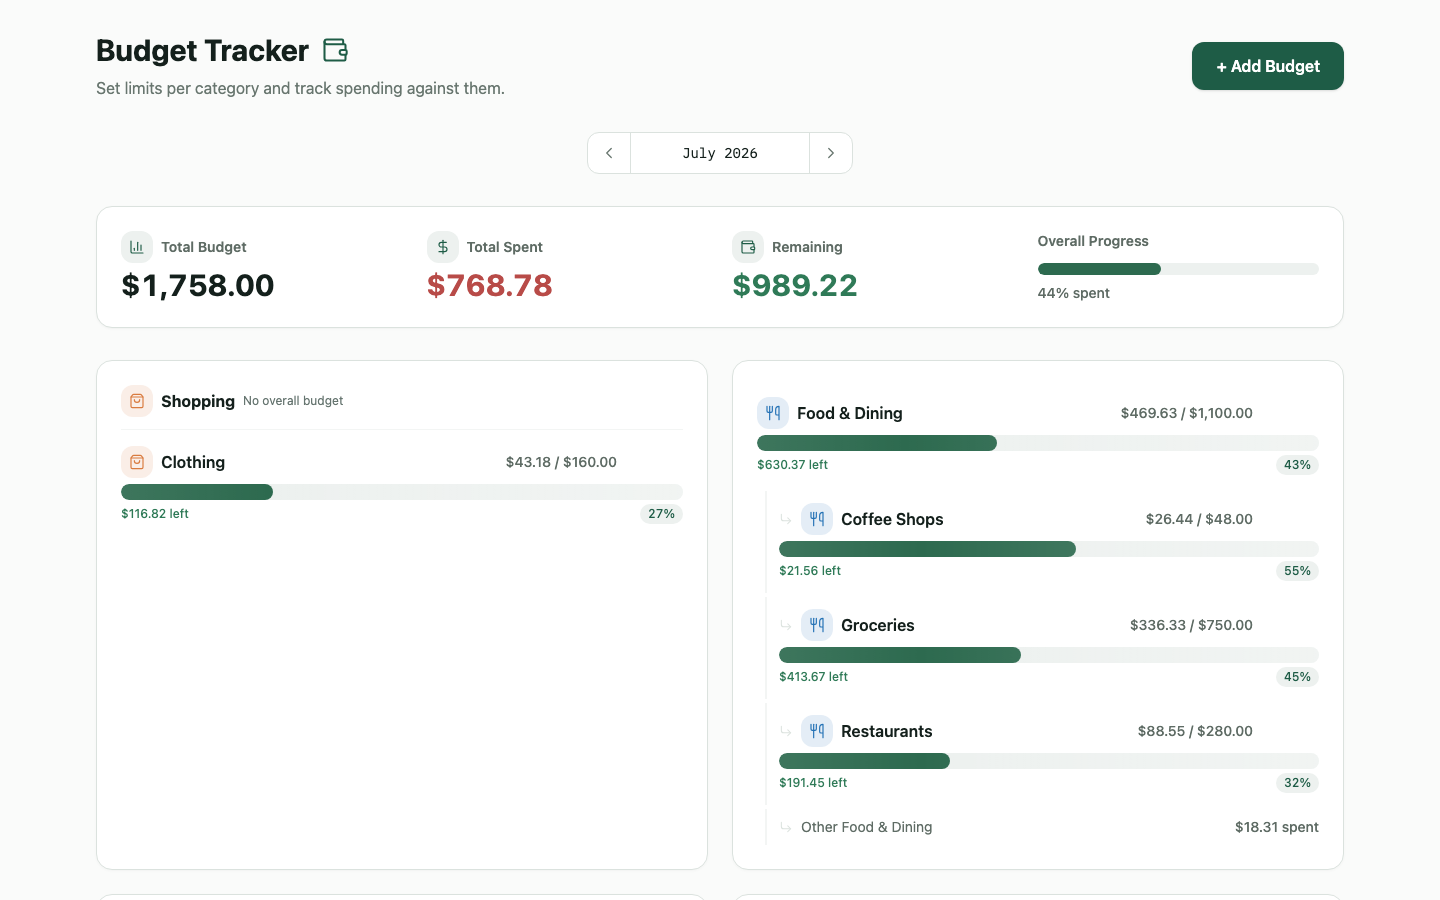Click the July 2026 month label
The width and height of the screenshot is (1440, 900).
tap(720, 153)
